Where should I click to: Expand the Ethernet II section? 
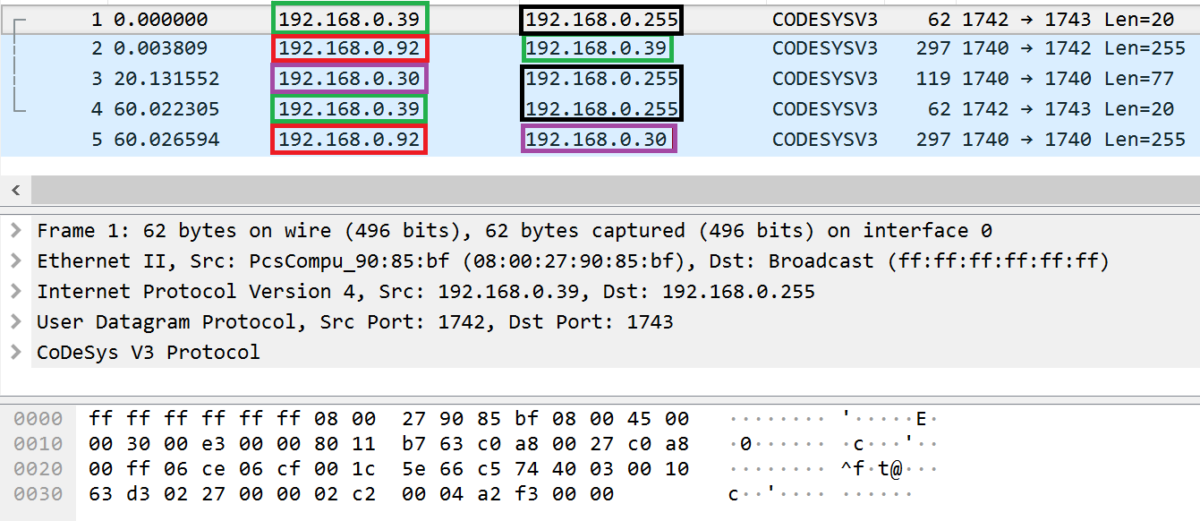[16, 262]
